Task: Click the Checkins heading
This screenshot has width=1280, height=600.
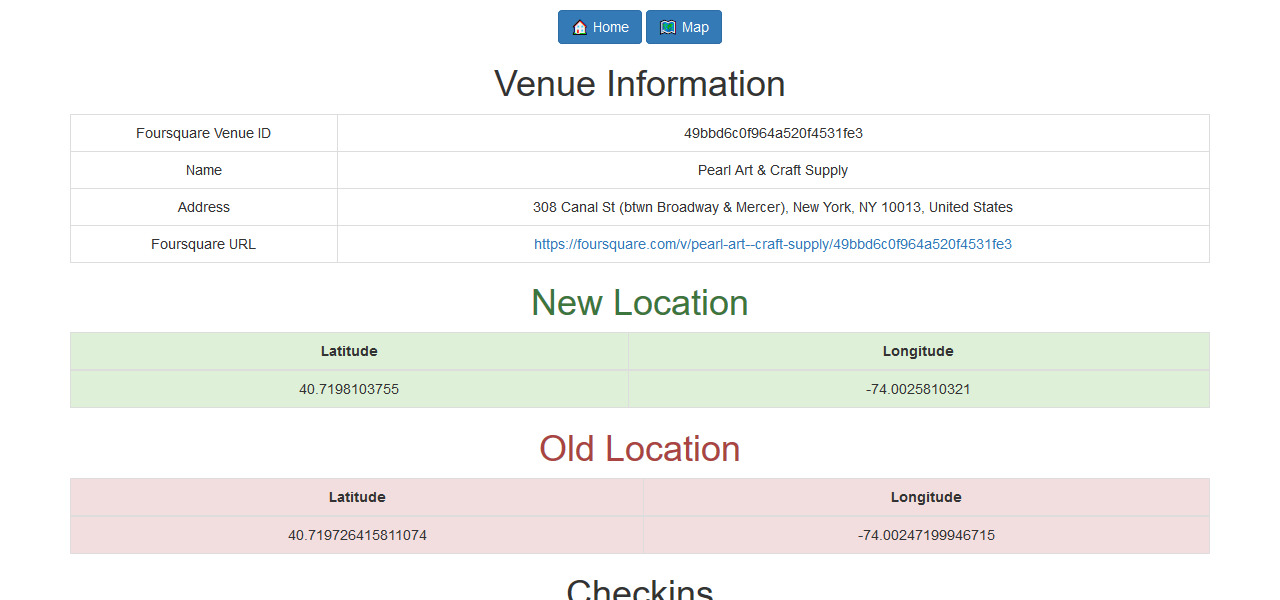Action: [640, 590]
